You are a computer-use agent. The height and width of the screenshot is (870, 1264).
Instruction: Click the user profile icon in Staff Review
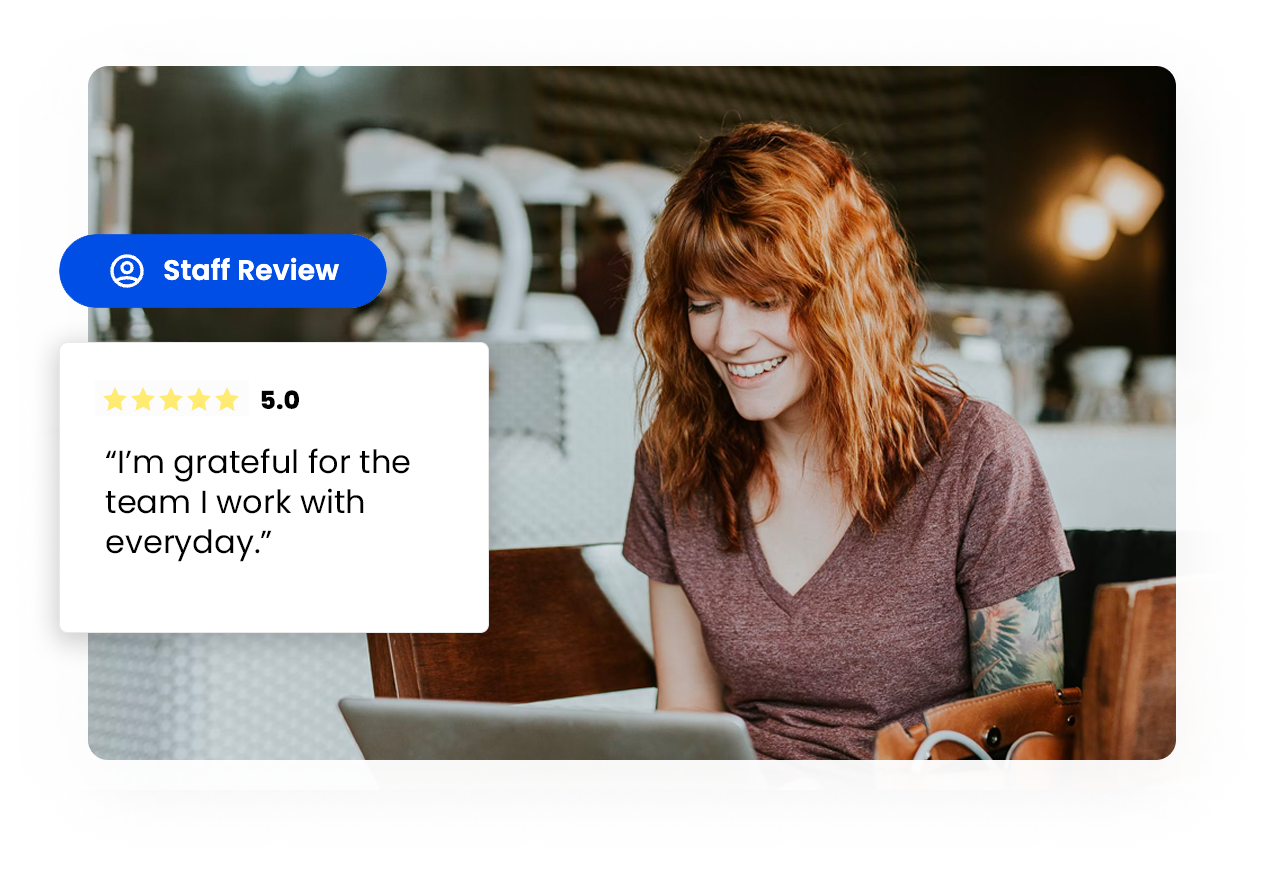pyautogui.click(x=127, y=270)
